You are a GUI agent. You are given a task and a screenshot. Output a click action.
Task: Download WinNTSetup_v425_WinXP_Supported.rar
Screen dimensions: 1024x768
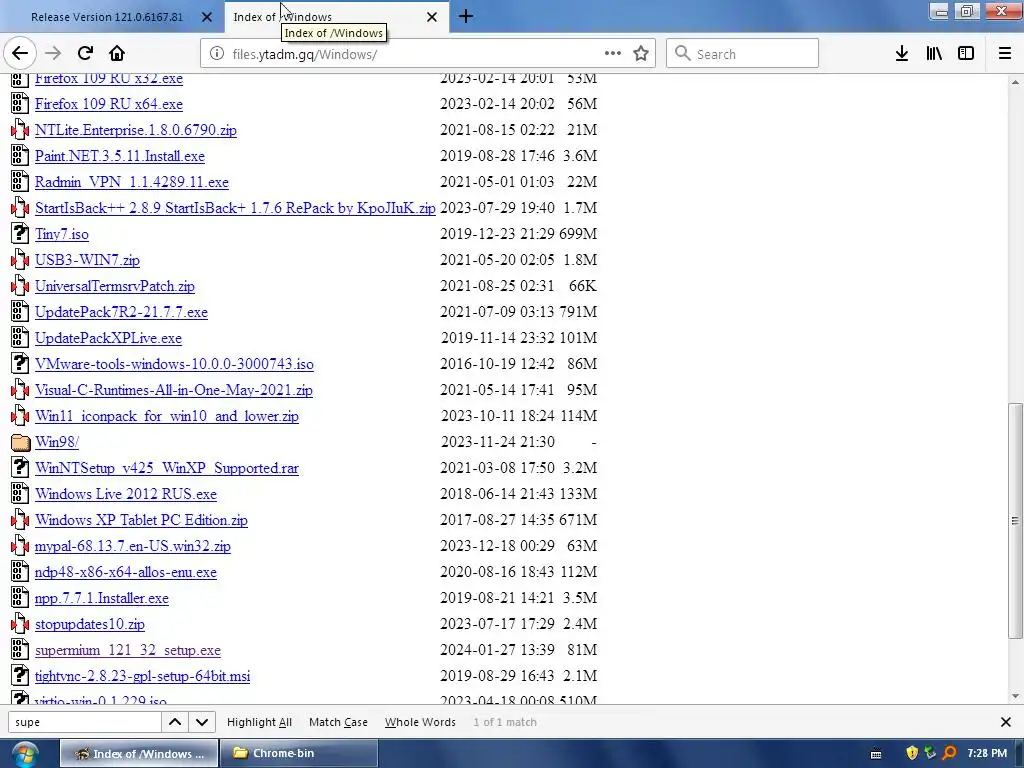coord(167,468)
